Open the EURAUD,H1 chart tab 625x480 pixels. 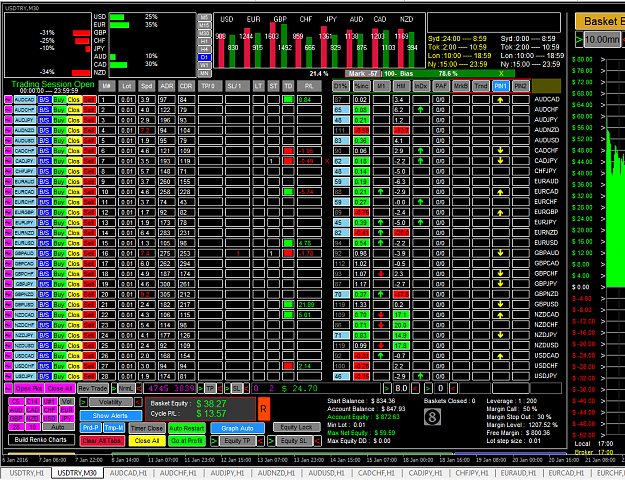518,473
